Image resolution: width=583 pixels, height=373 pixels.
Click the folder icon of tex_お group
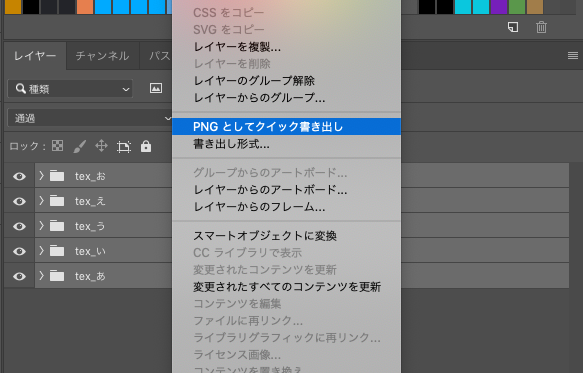(x=57, y=176)
